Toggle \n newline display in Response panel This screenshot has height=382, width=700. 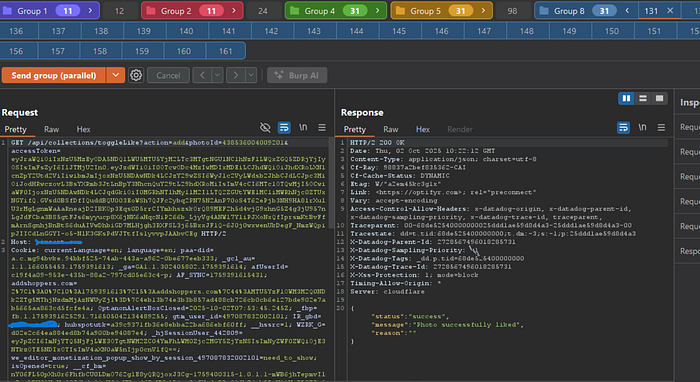pos(642,128)
